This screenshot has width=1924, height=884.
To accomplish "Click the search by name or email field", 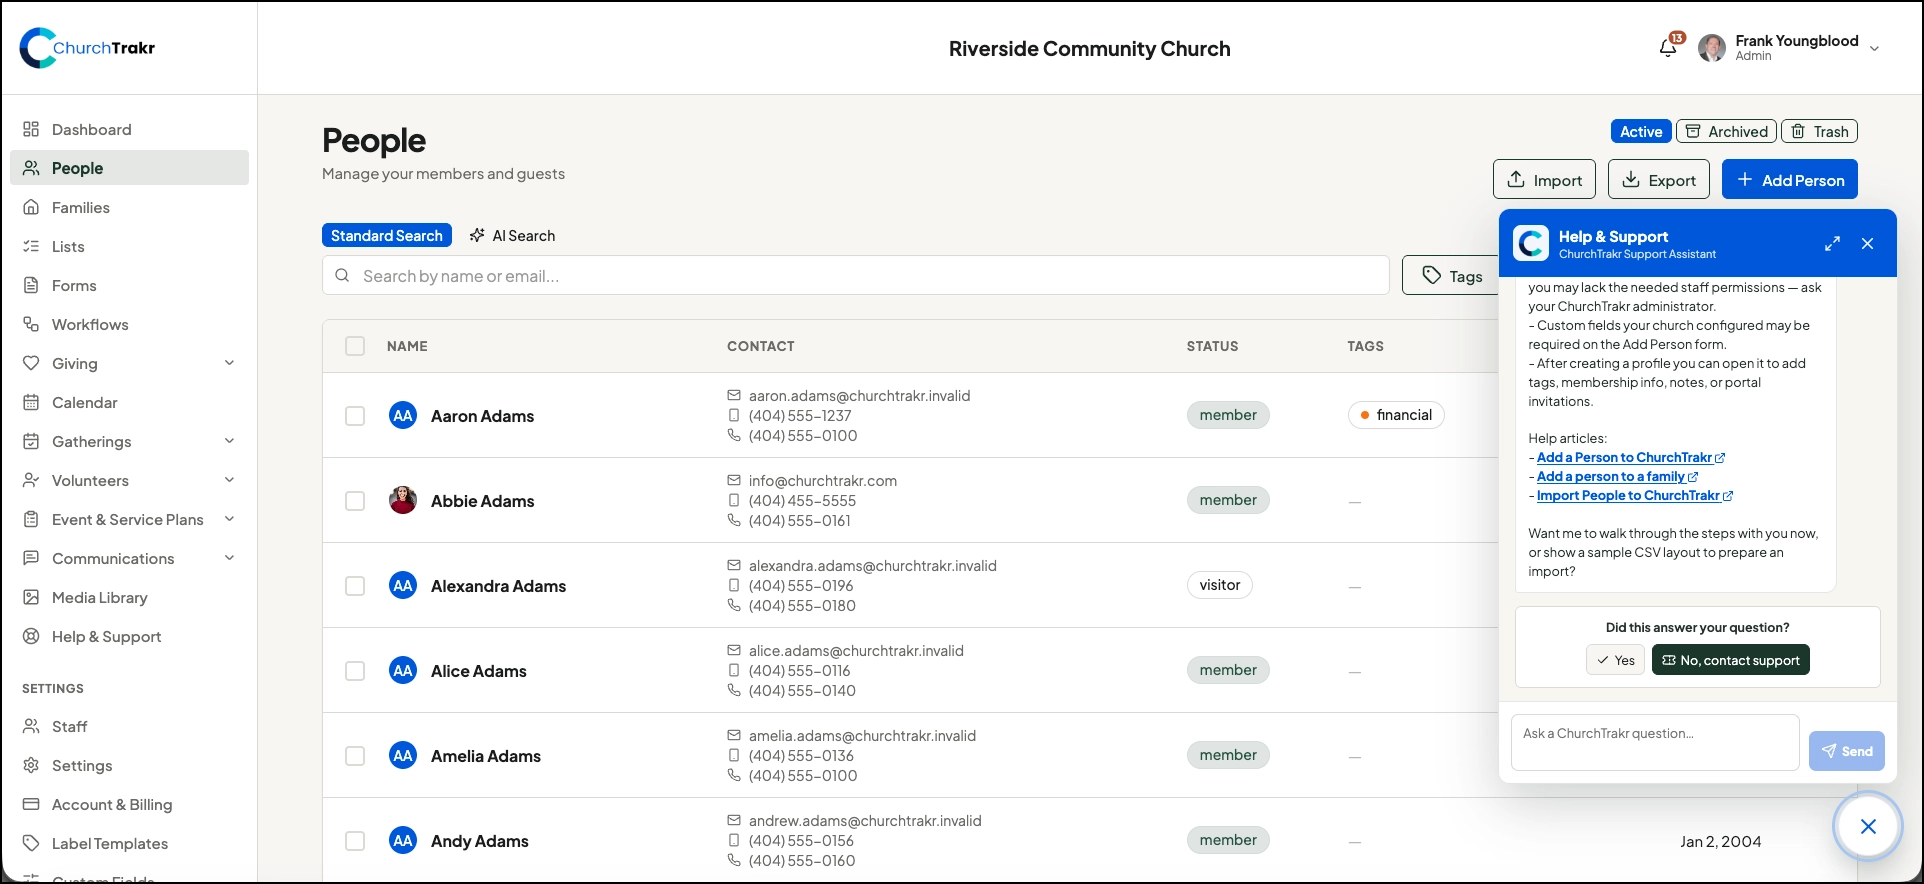I will [856, 275].
